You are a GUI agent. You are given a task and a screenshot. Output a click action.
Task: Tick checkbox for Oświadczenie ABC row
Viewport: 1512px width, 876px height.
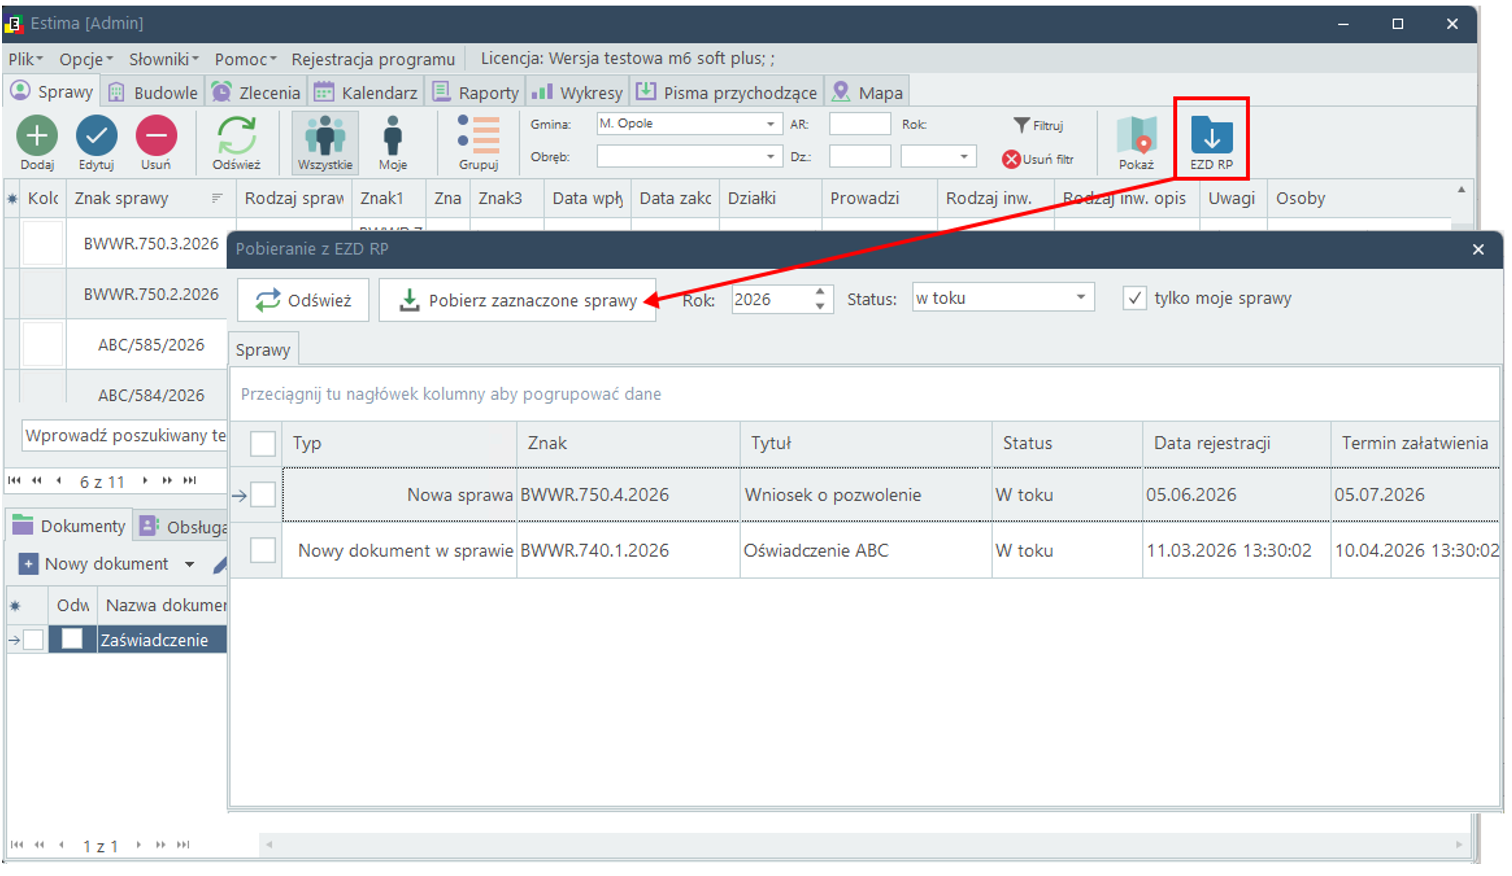click(x=263, y=550)
